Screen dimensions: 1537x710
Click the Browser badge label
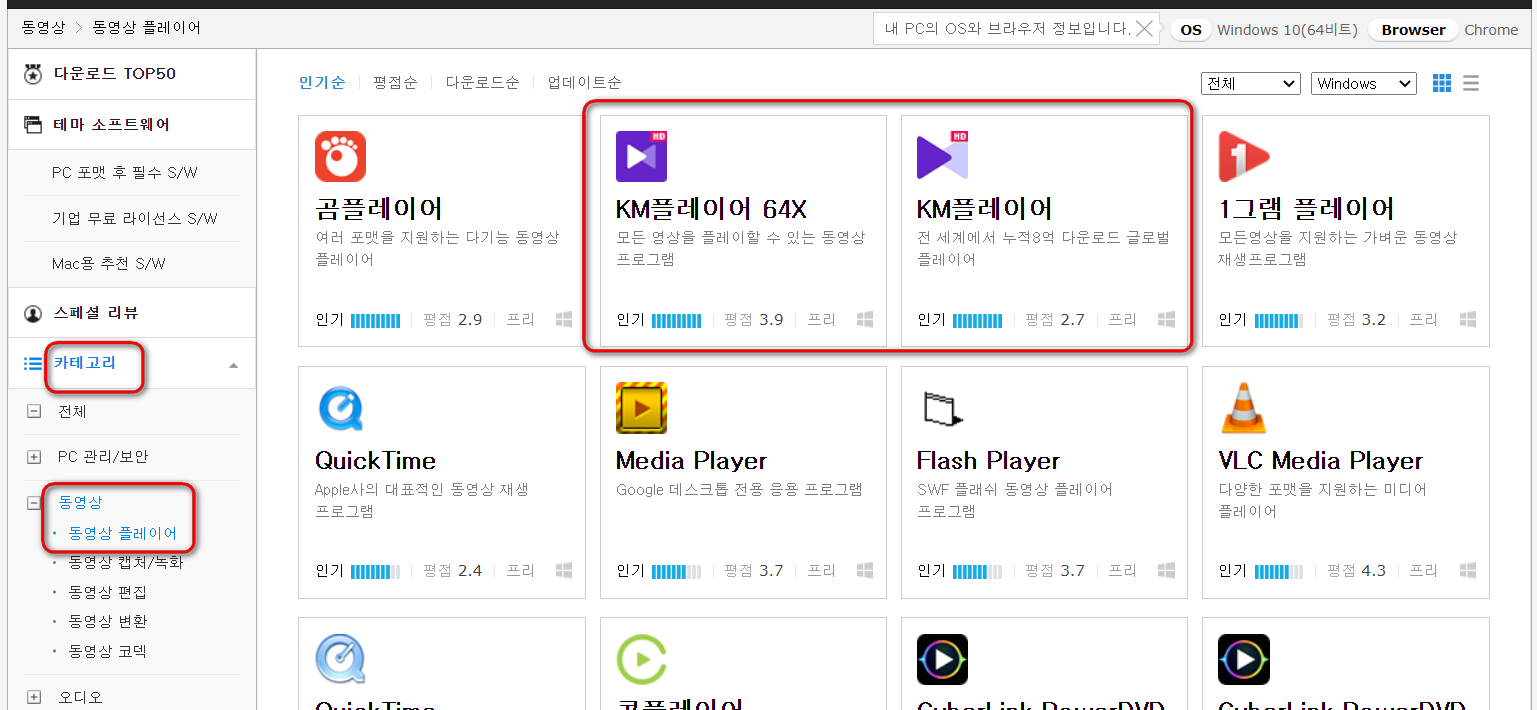pos(1413,30)
